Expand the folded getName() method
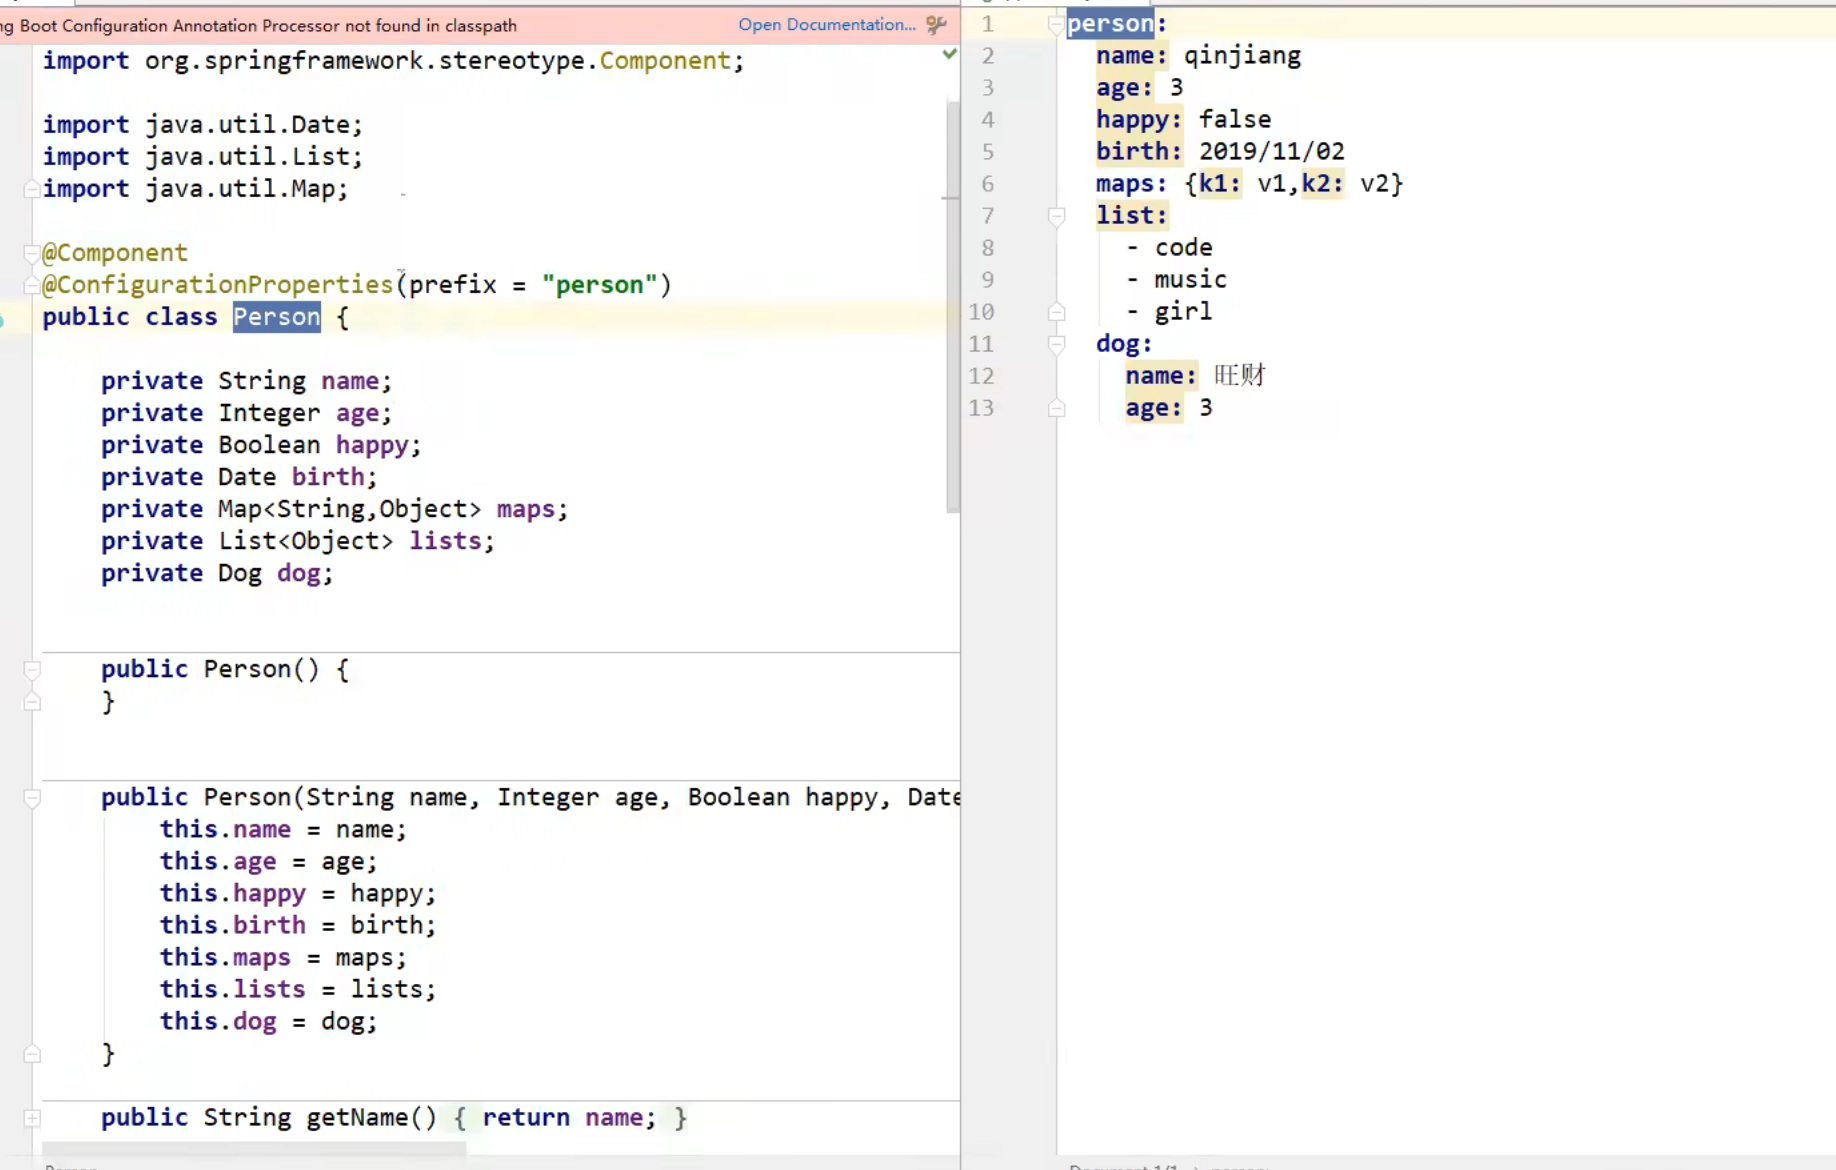This screenshot has width=1836, height=1170. pyautogui.click(x=32, y=1118)
